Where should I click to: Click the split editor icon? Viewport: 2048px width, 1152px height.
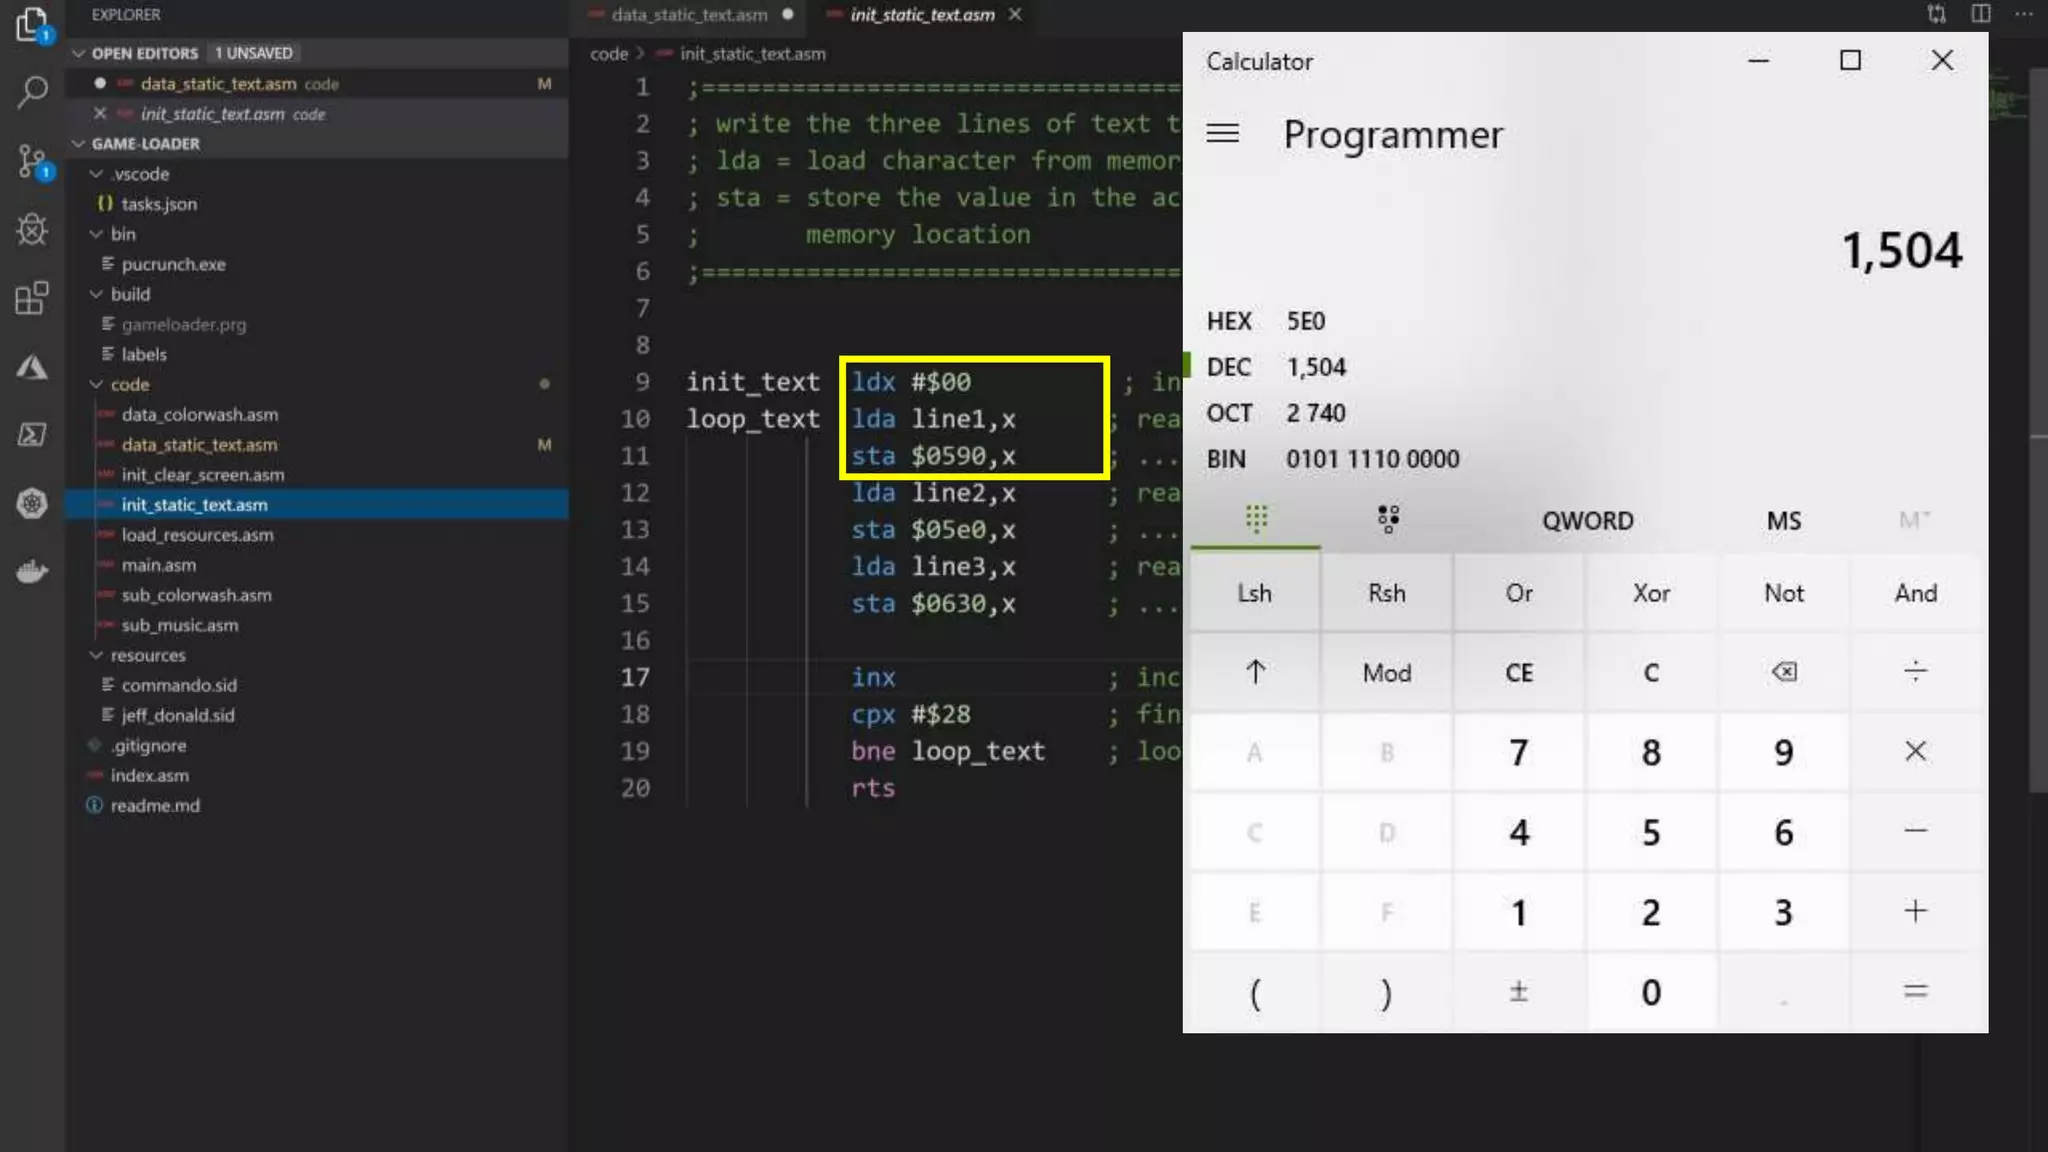[x=1980, y=14]
